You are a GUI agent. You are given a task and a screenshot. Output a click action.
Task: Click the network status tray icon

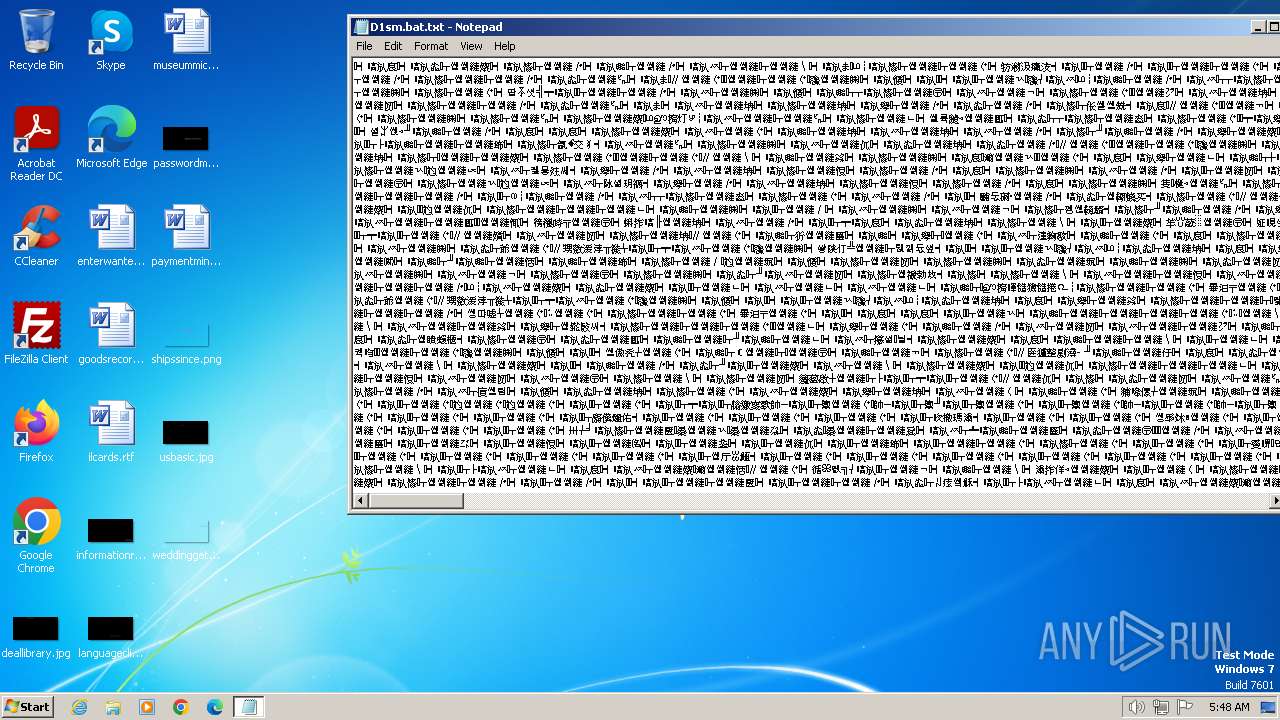[x=1160, y=707]
